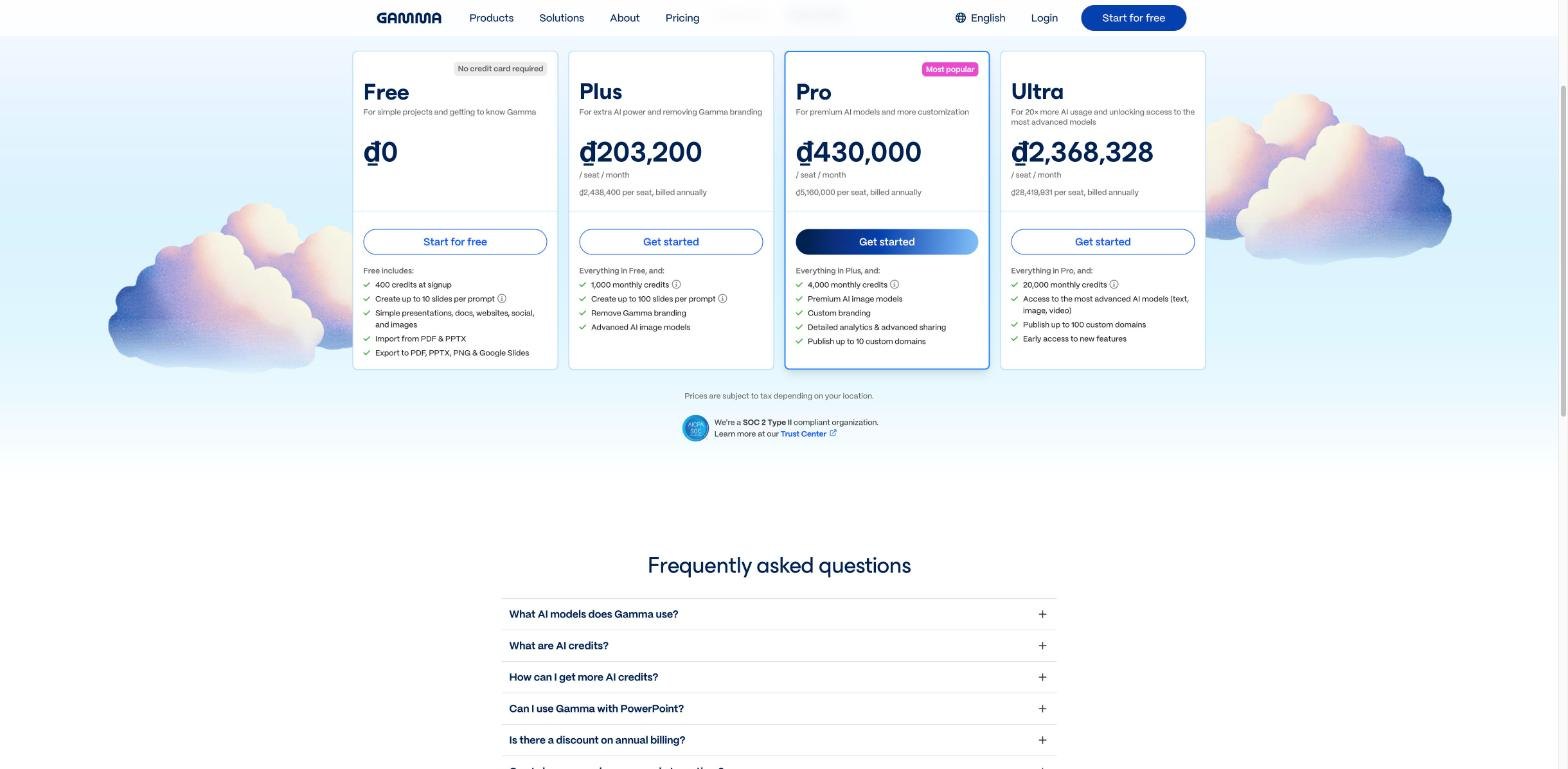Click Start for free on Free plan
Viewport: 1568px width, 769px height.
(x=455, y=242)
